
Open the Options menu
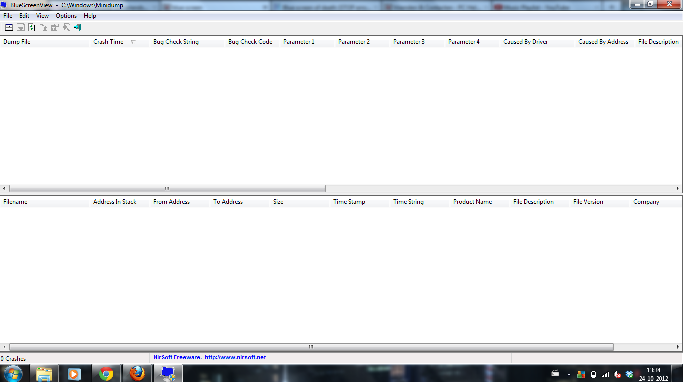point(66,16)
